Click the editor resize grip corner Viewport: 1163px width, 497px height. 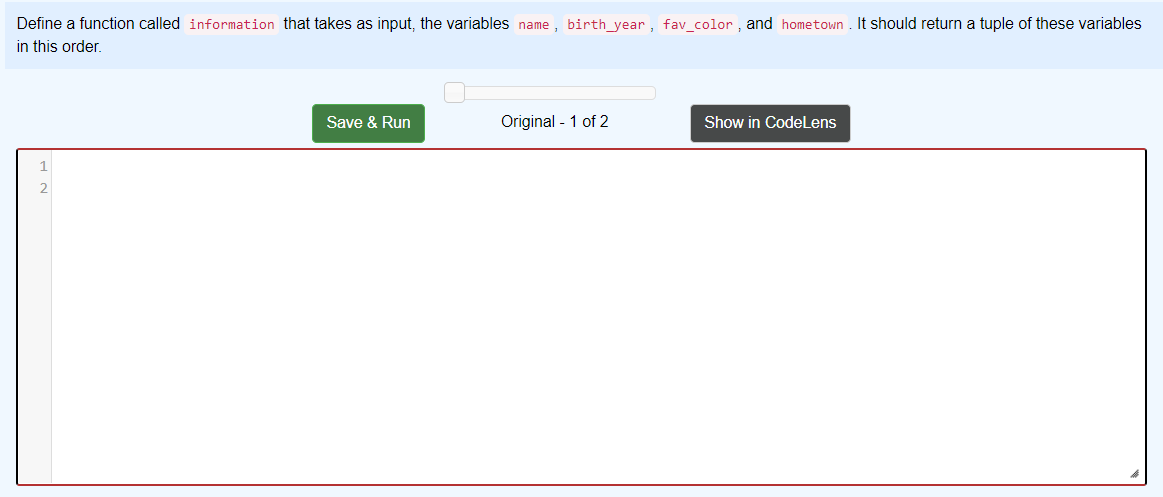pyautogui.click(x=1134, y=473)
